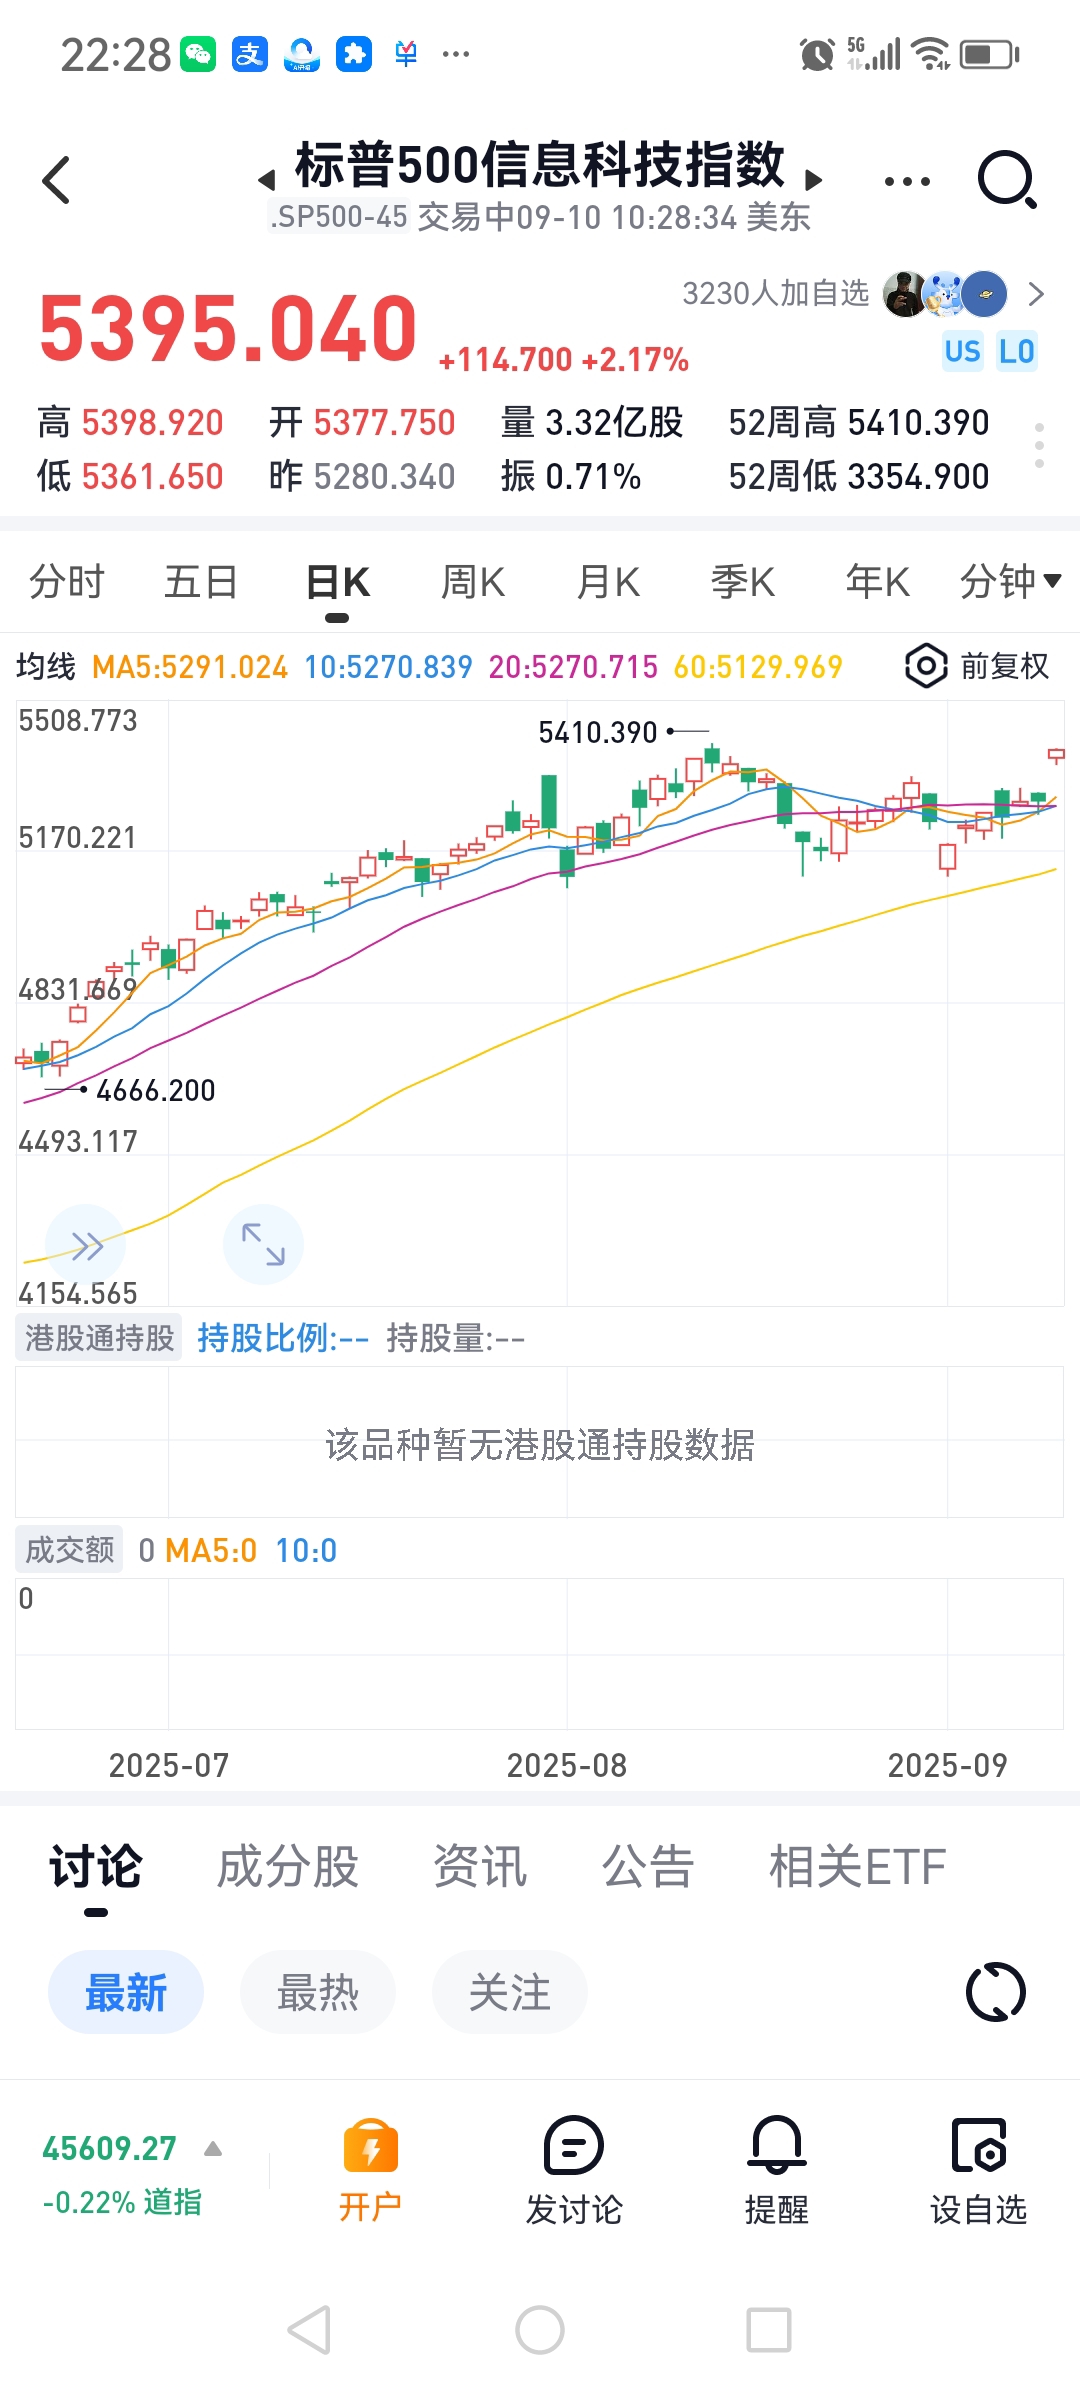The height and width of the screenshot is (2388, 1080).
Task: Tap the 60:5129.969 moving average value
Action: click(x=758, y=667)
